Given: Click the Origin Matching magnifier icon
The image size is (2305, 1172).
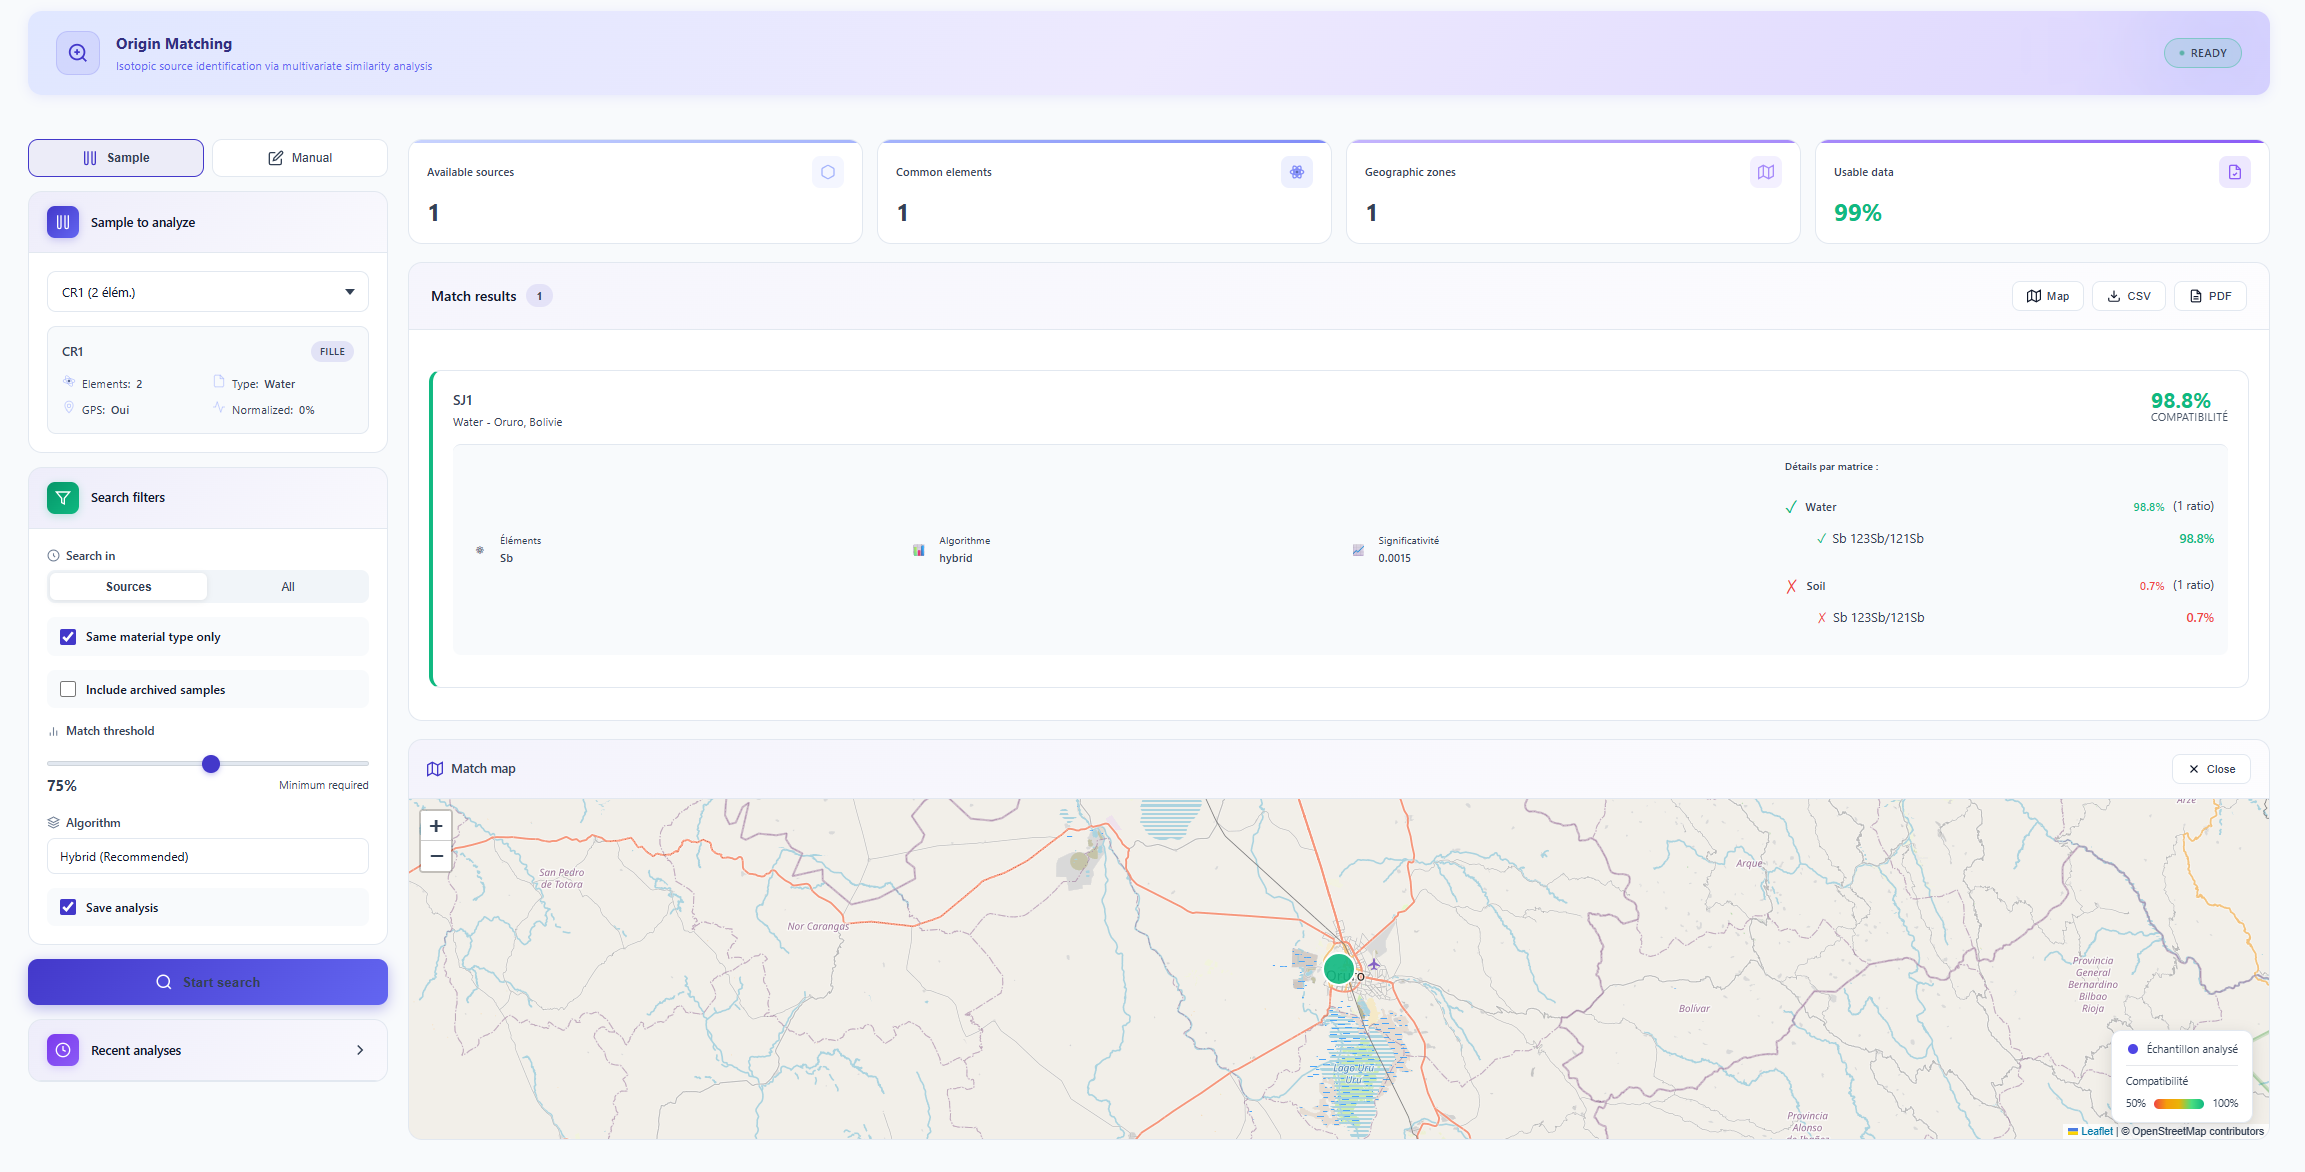Looking at the screenshot, I should (x=78, y=53).
